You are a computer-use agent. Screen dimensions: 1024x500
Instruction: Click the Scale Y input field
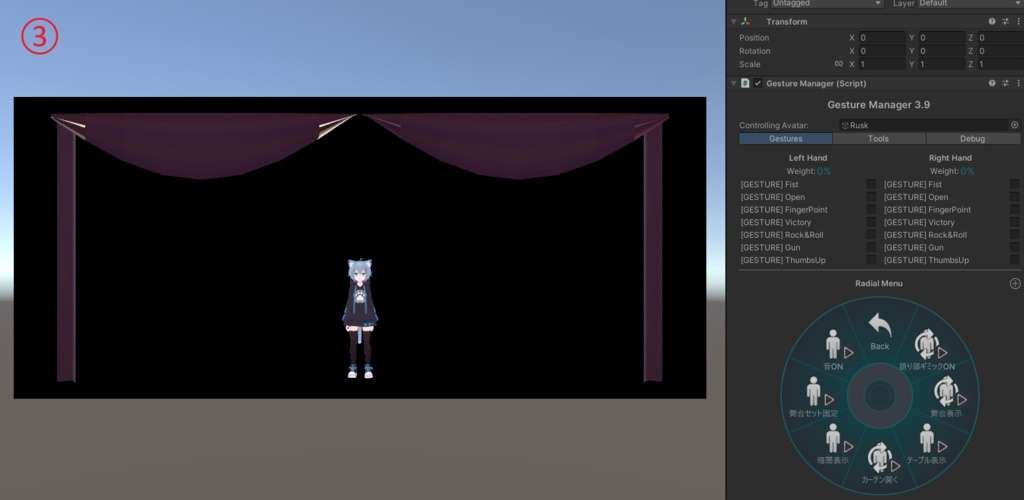(941, 64)
